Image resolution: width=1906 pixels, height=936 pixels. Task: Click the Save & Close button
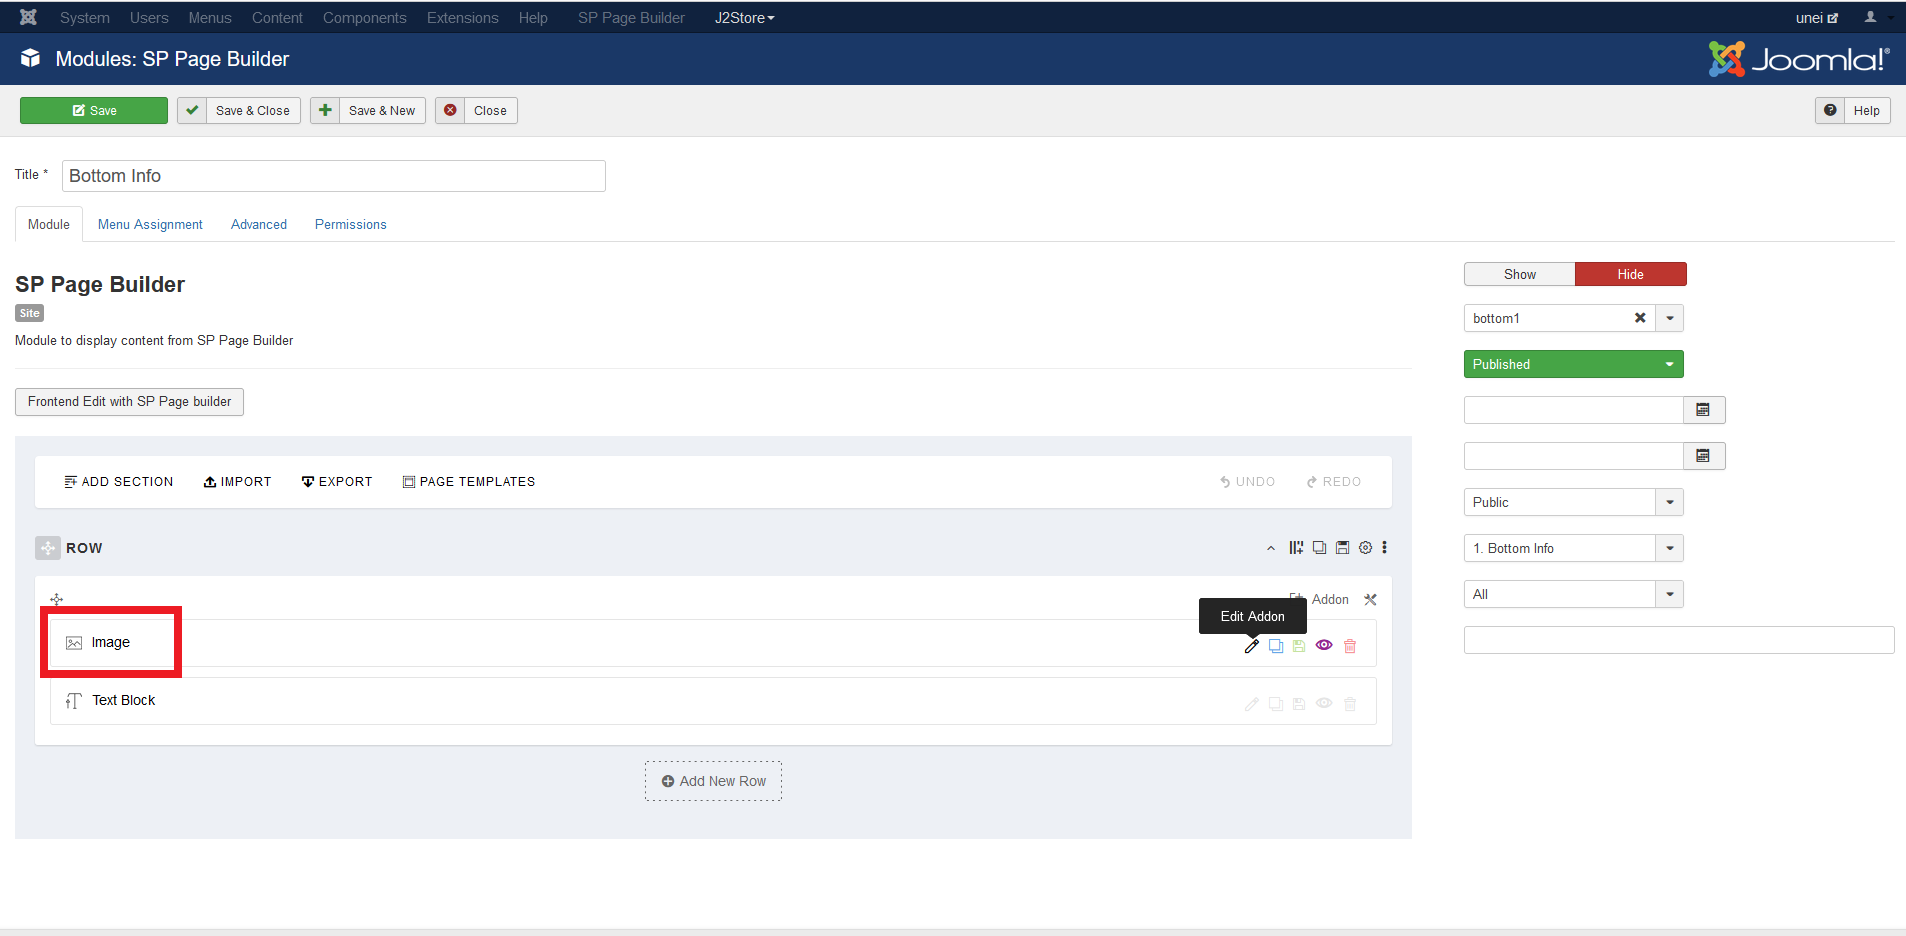click(239, 111)
